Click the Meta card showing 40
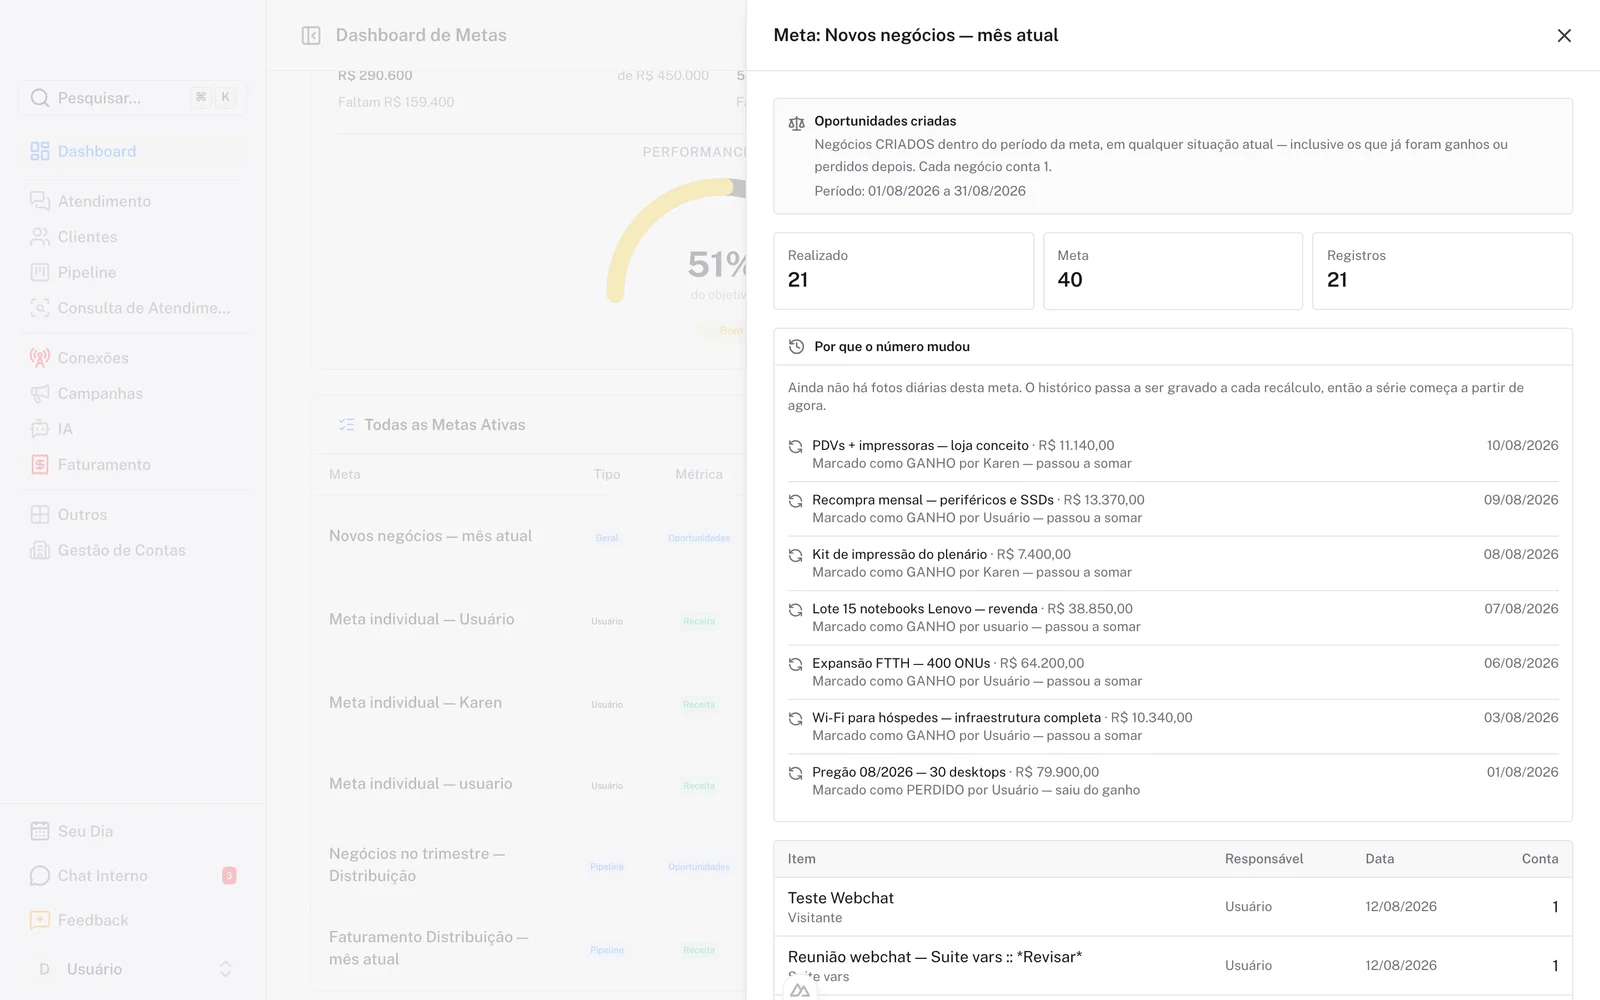Image resolution: width=1600 pixels, height=1000 pixels. pyautogui.click(x=1173, y=271)
